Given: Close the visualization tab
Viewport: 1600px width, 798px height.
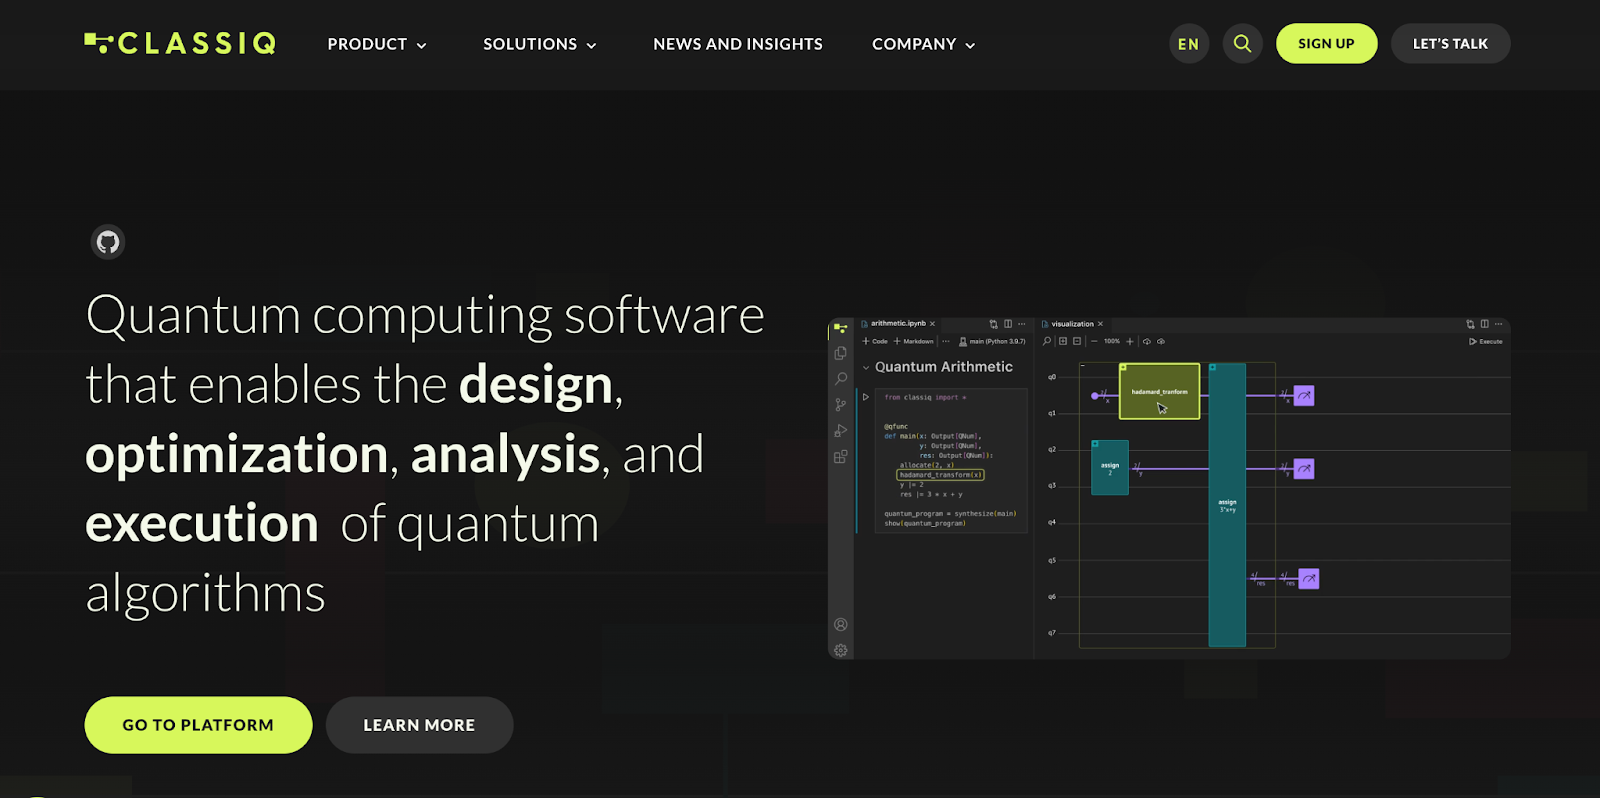Looking at the screenshot, I should click(1100, 324).
